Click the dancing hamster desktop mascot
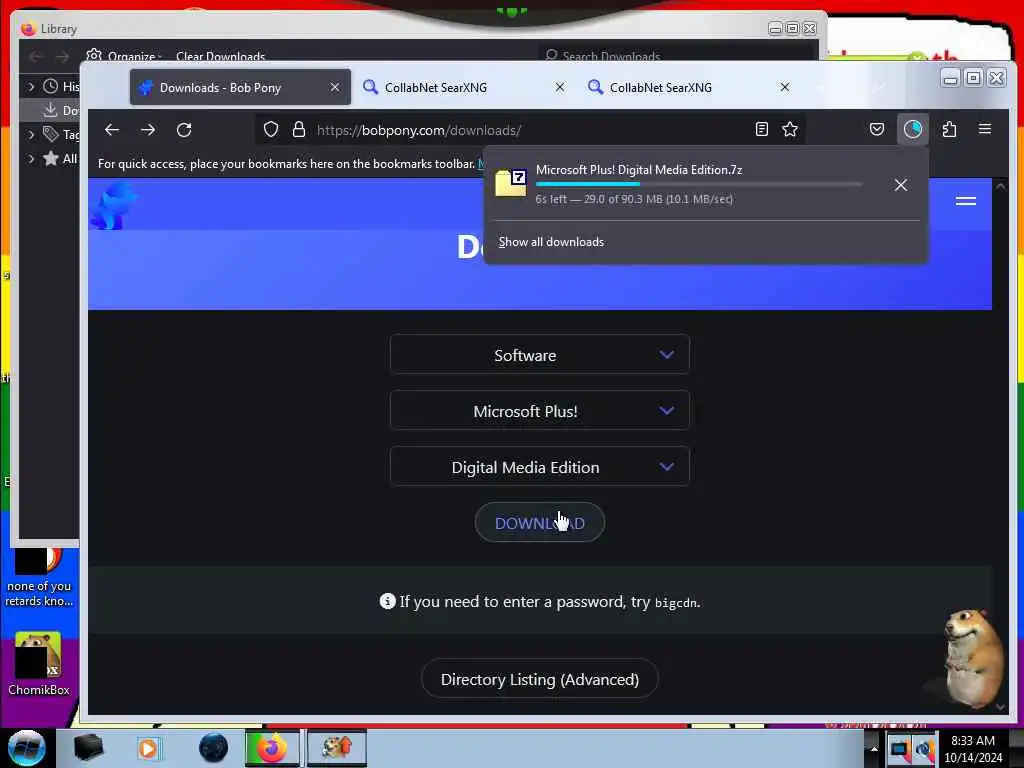This screenshot has width=1024, height=768. (972, 657)
